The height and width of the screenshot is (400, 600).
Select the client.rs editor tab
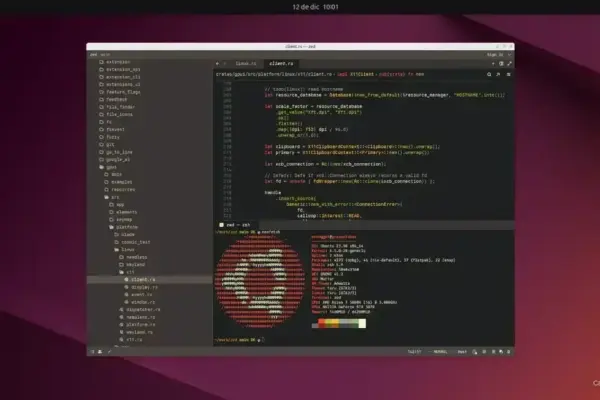[x=281, y=64]
